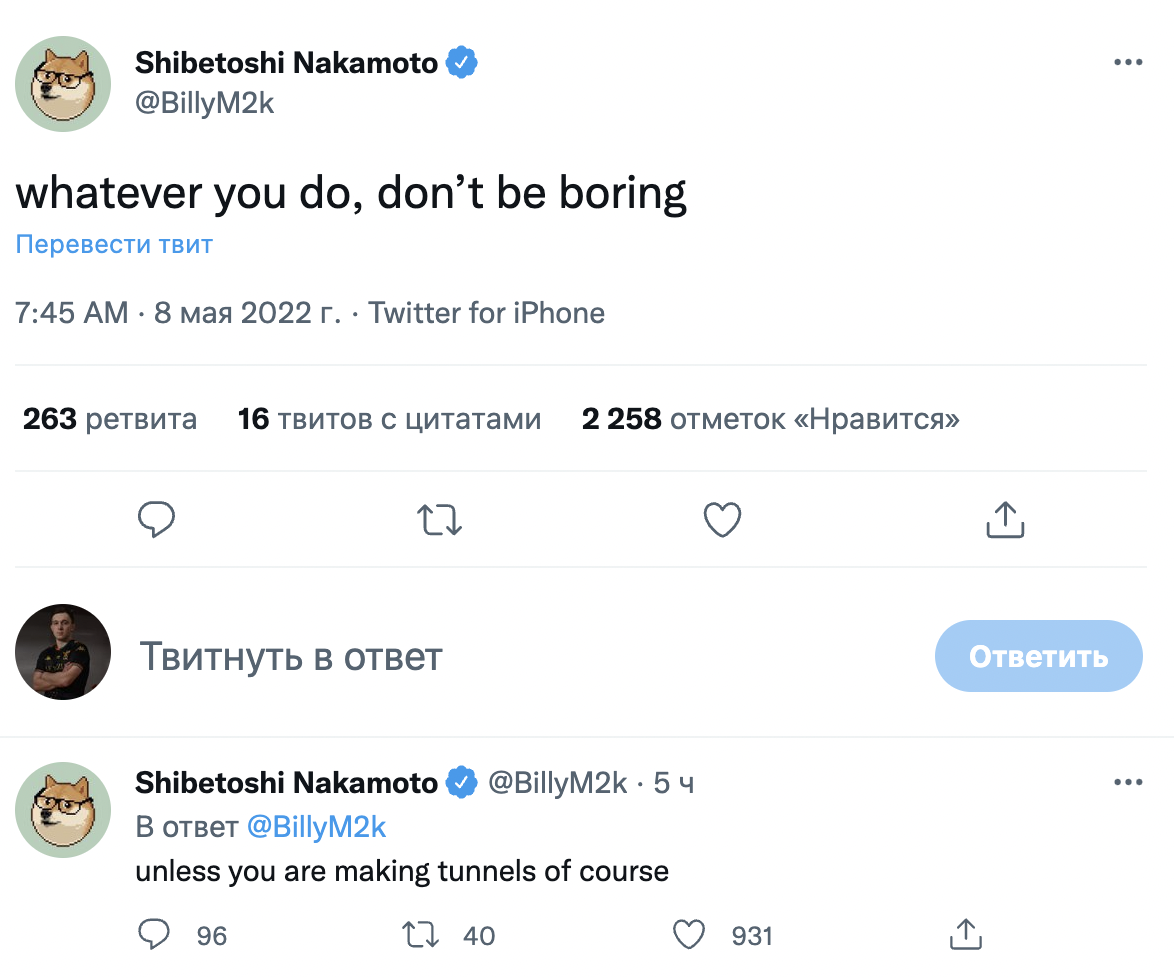1174x978 pixels.
Task: Share the reply tweet via its share icon
Action: coord(965,934)
